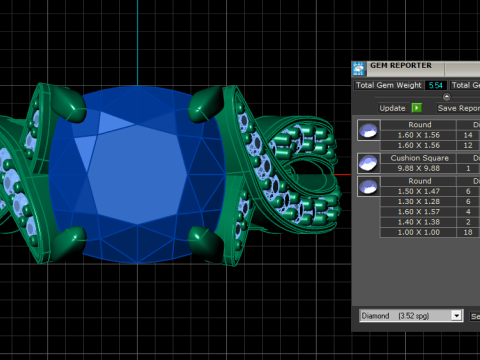Select the 1.00 X 1.00 row
The image size is (480, 360).
[430, 232]
